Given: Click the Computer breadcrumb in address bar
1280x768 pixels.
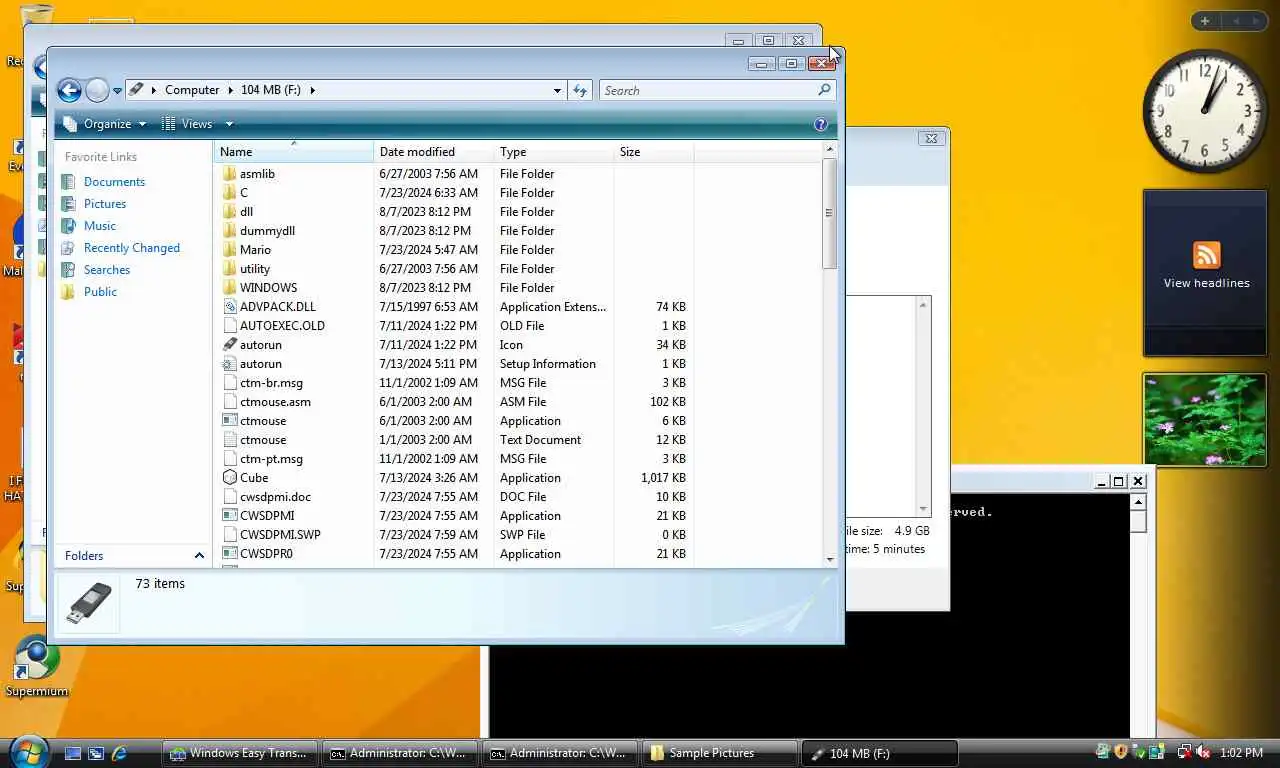Looking at the screenshot, I should click(192, 90).
